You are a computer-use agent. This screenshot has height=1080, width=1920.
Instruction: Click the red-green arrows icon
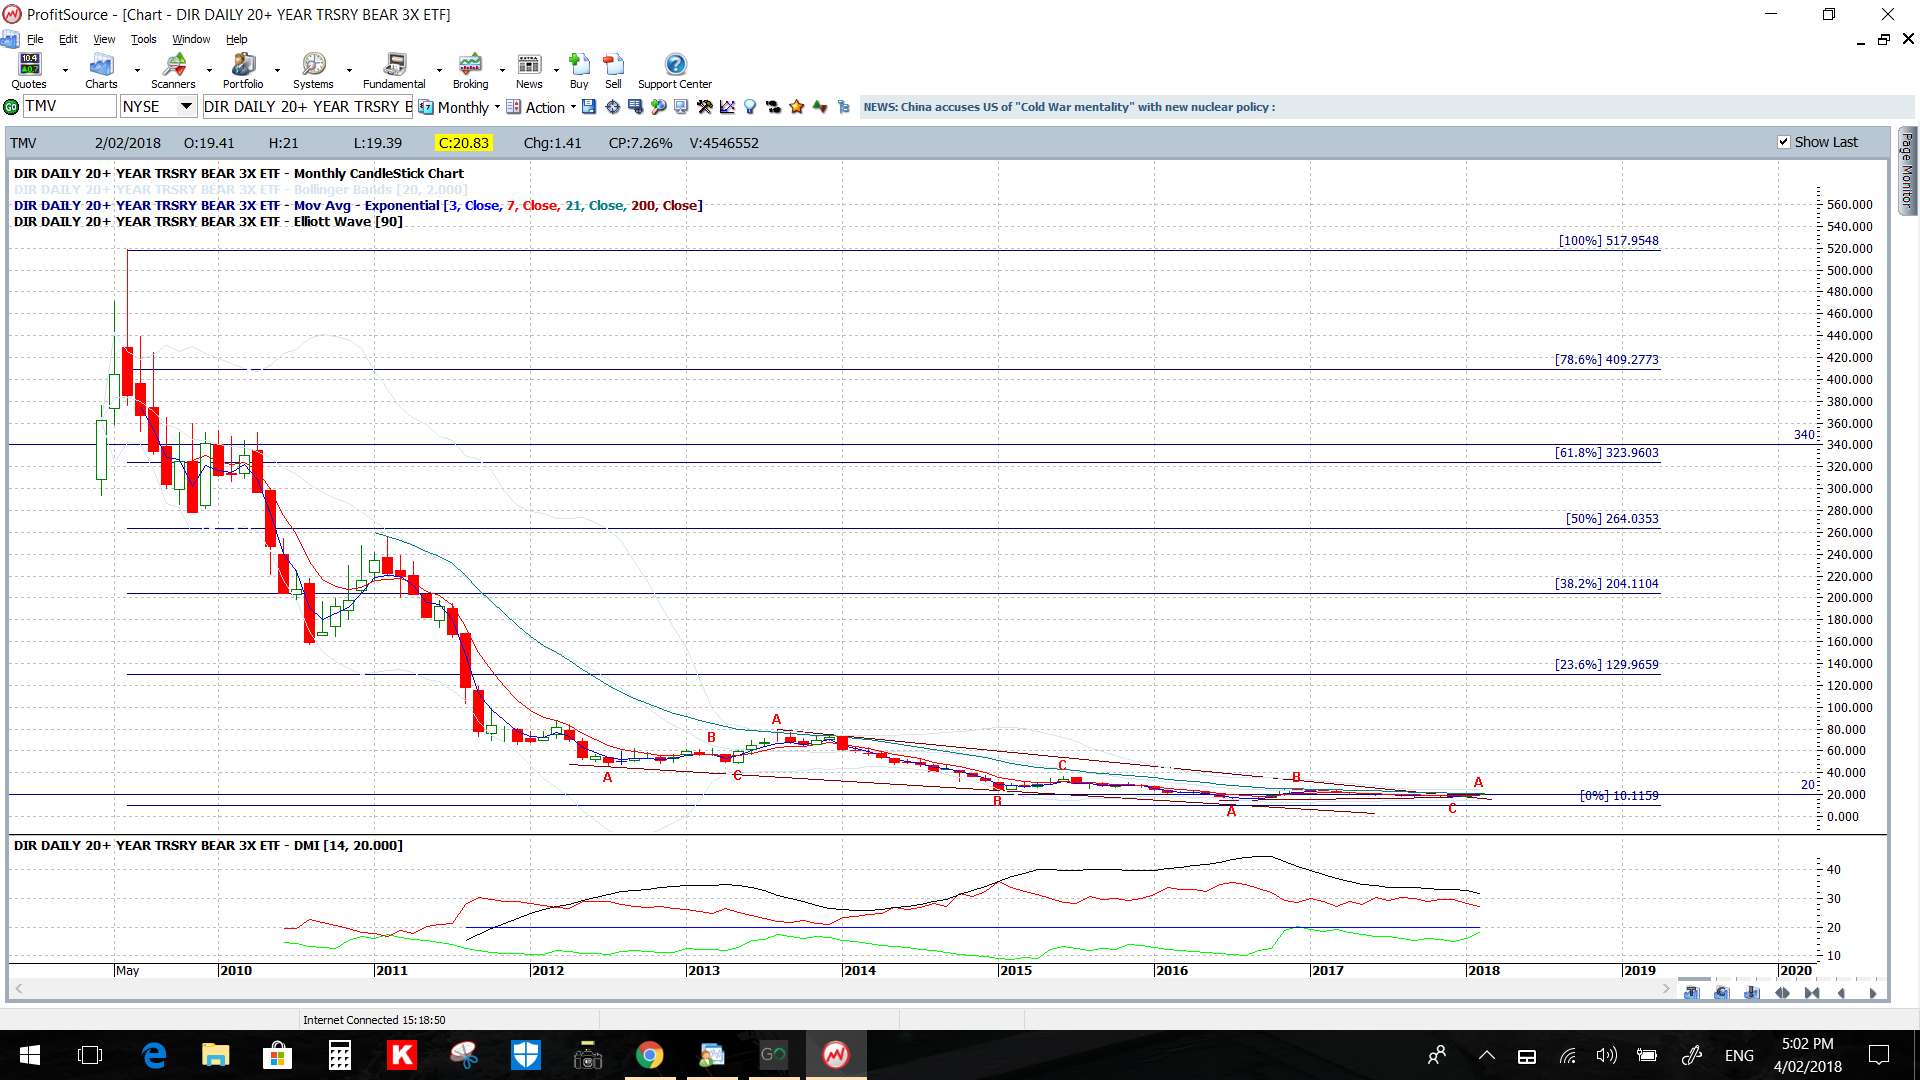coord(820,107)
